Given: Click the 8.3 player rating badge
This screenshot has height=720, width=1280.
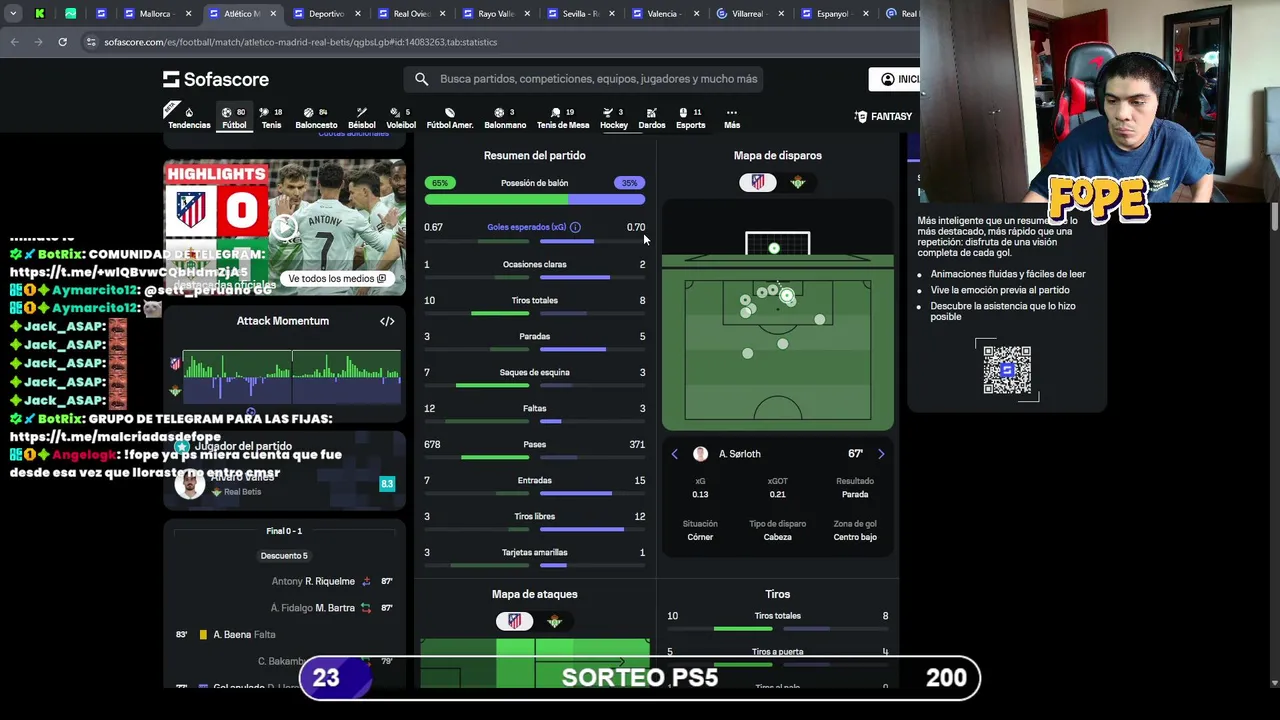Looking at the screenshot, I should click(x=387, y=484).
